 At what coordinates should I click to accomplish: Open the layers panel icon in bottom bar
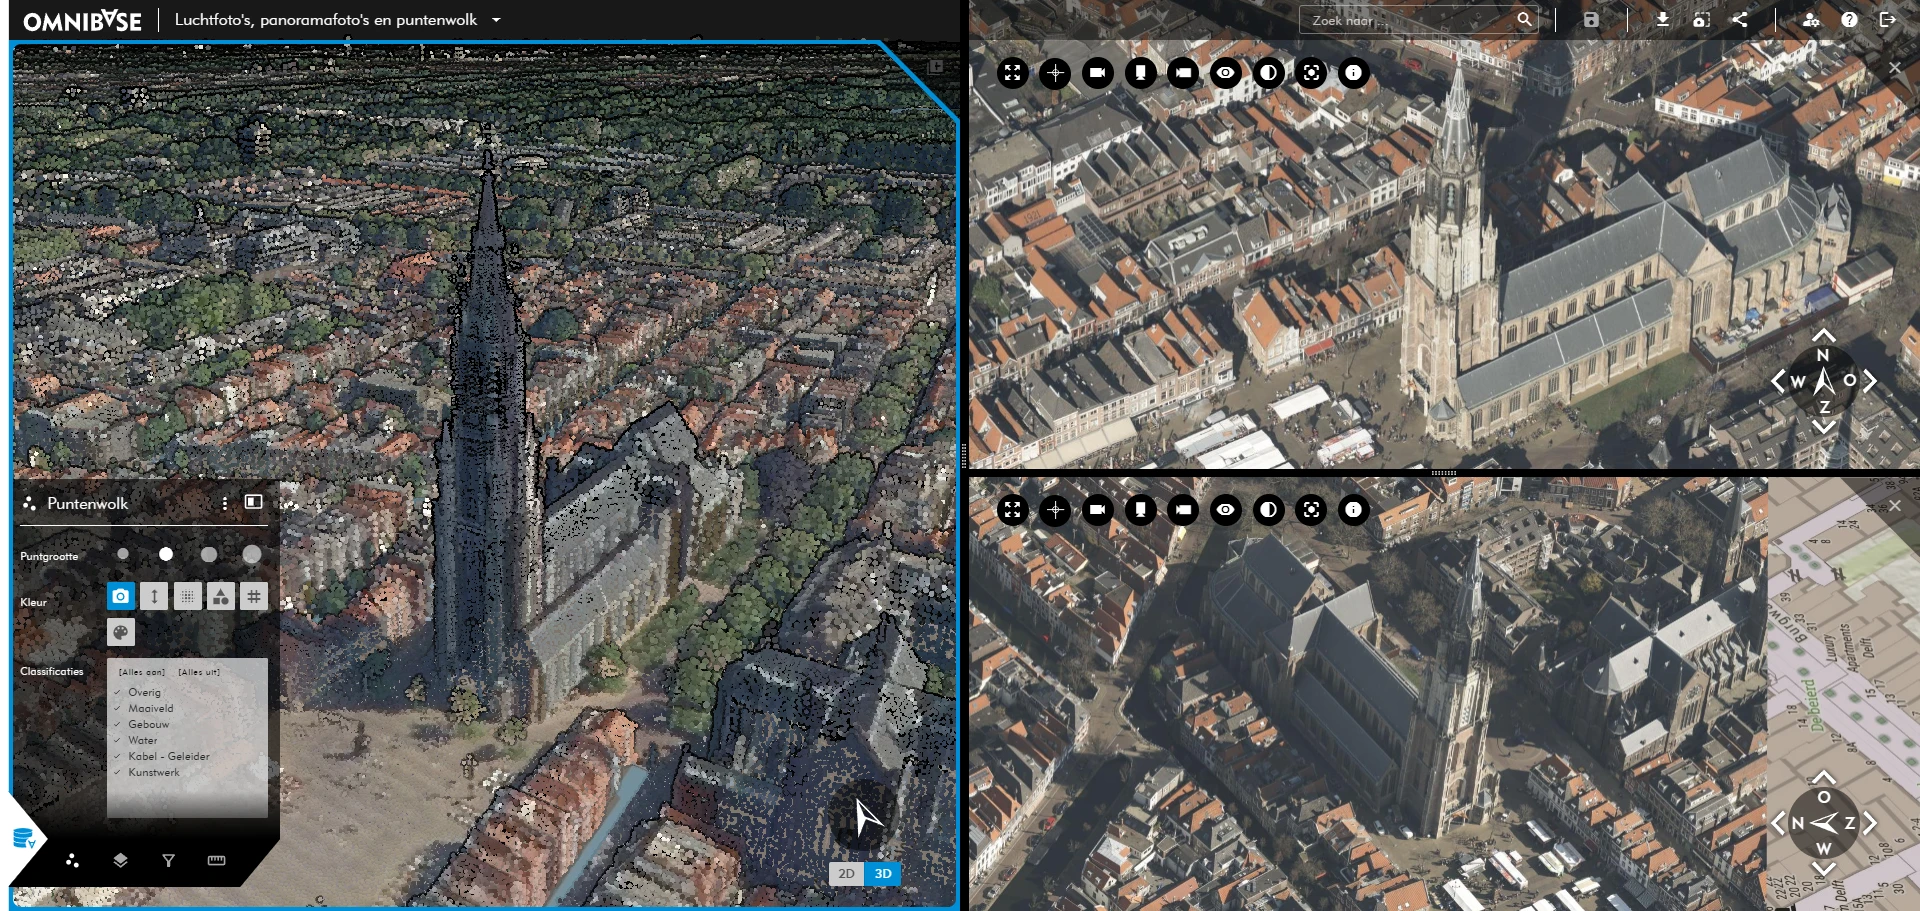[x=120, y=860]
